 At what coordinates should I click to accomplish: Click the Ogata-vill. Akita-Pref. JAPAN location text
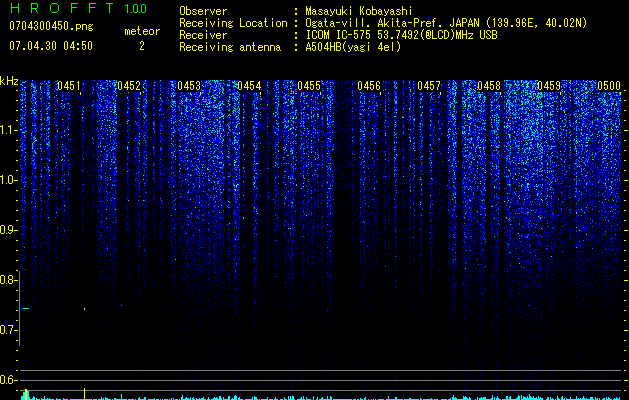click(x=446, y=23)
